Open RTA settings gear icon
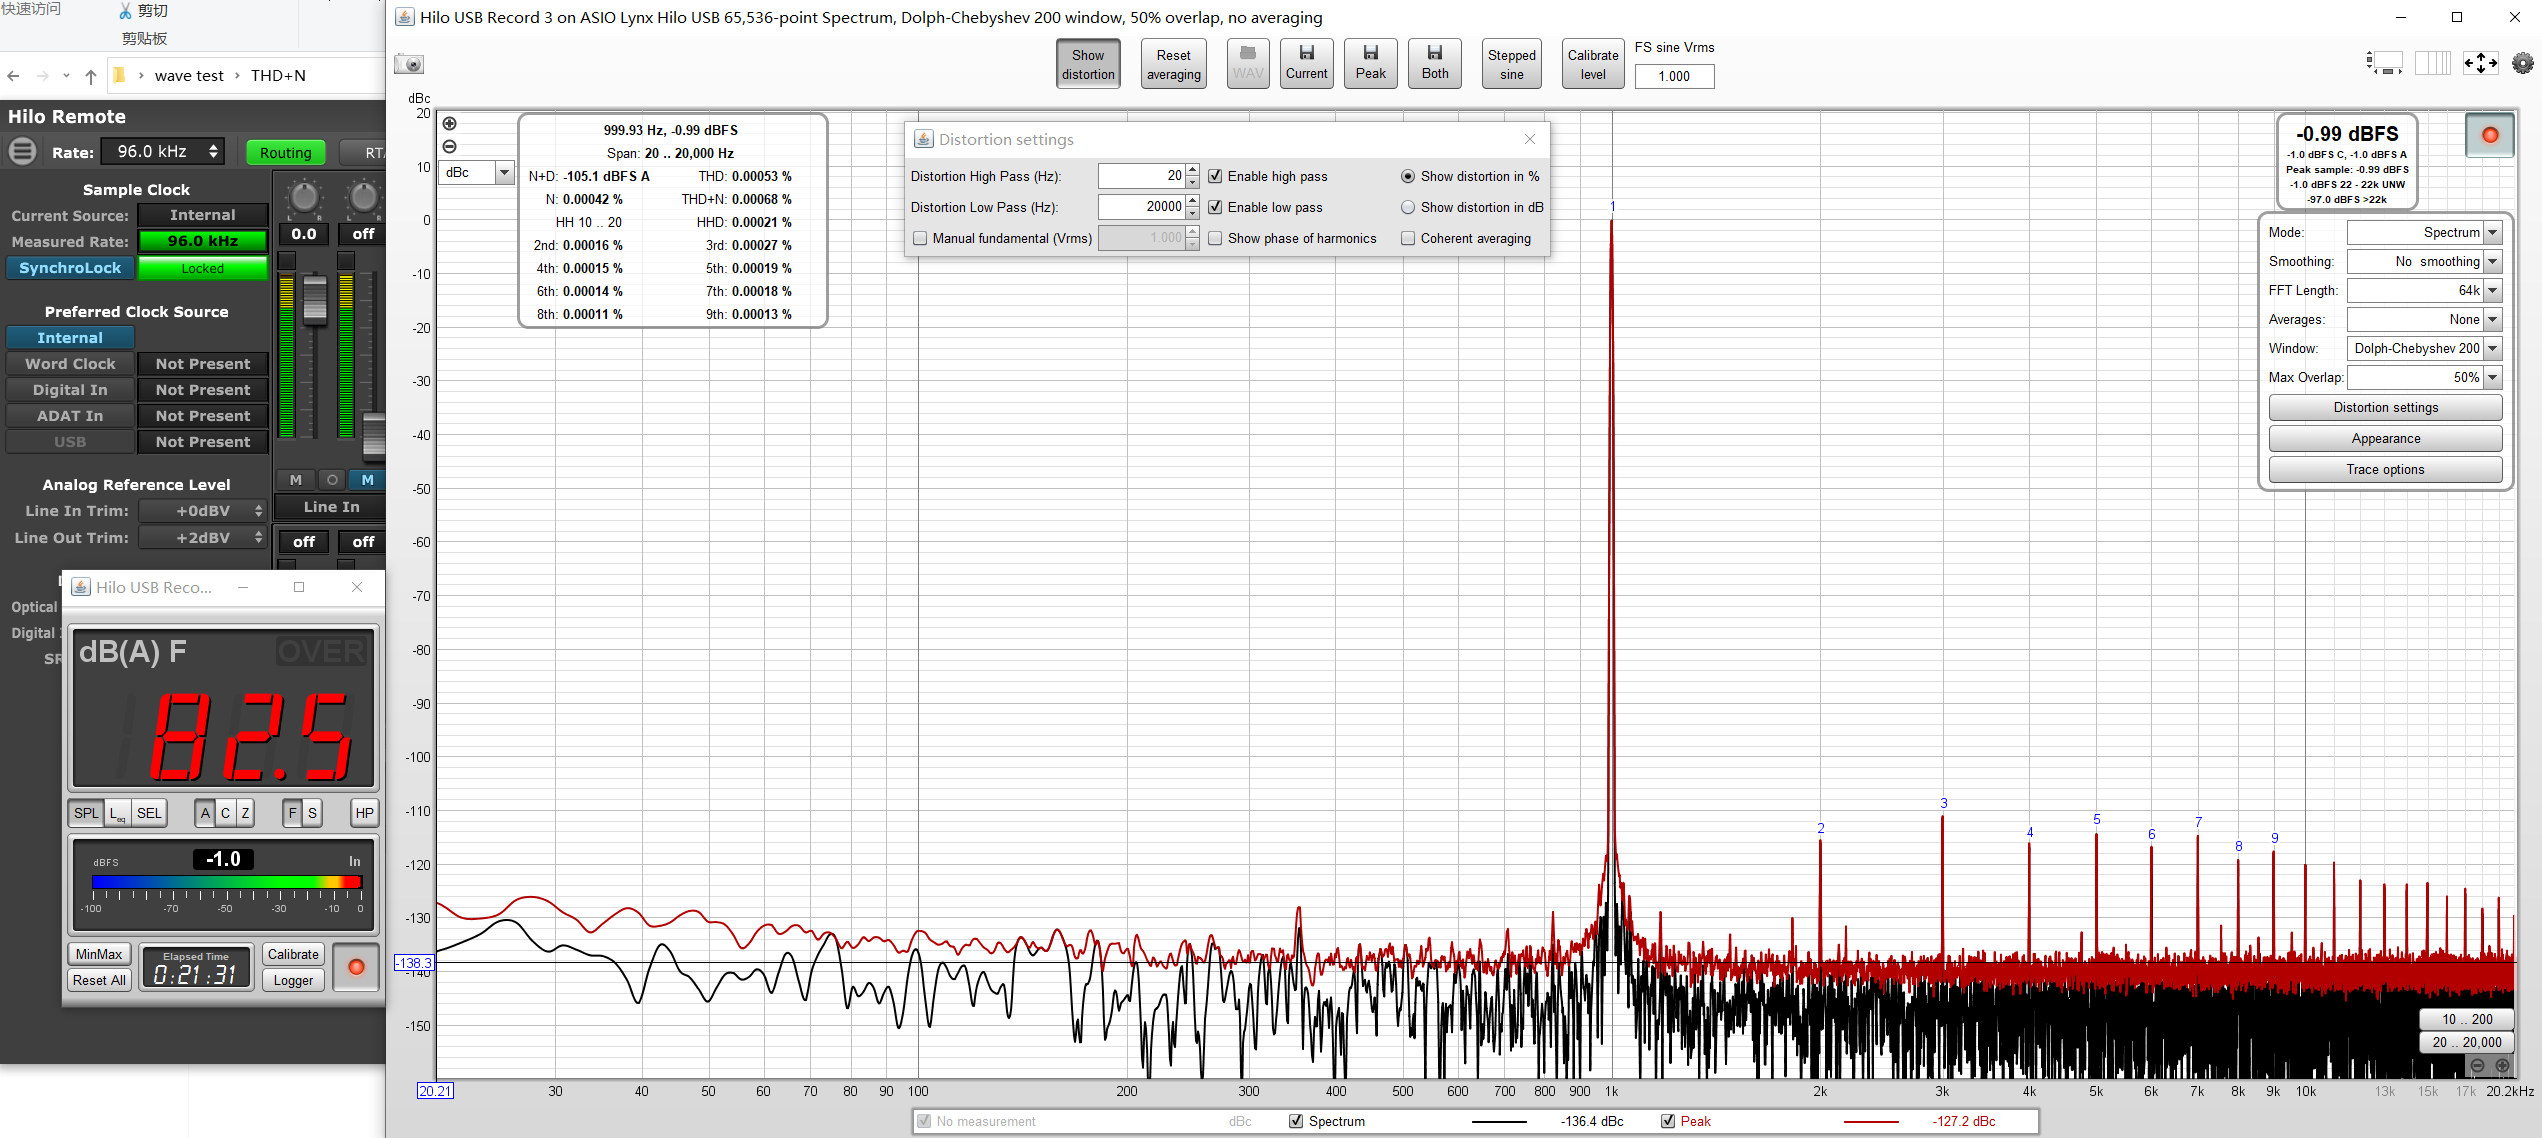2542x1138 pixels. (2523, 63)
